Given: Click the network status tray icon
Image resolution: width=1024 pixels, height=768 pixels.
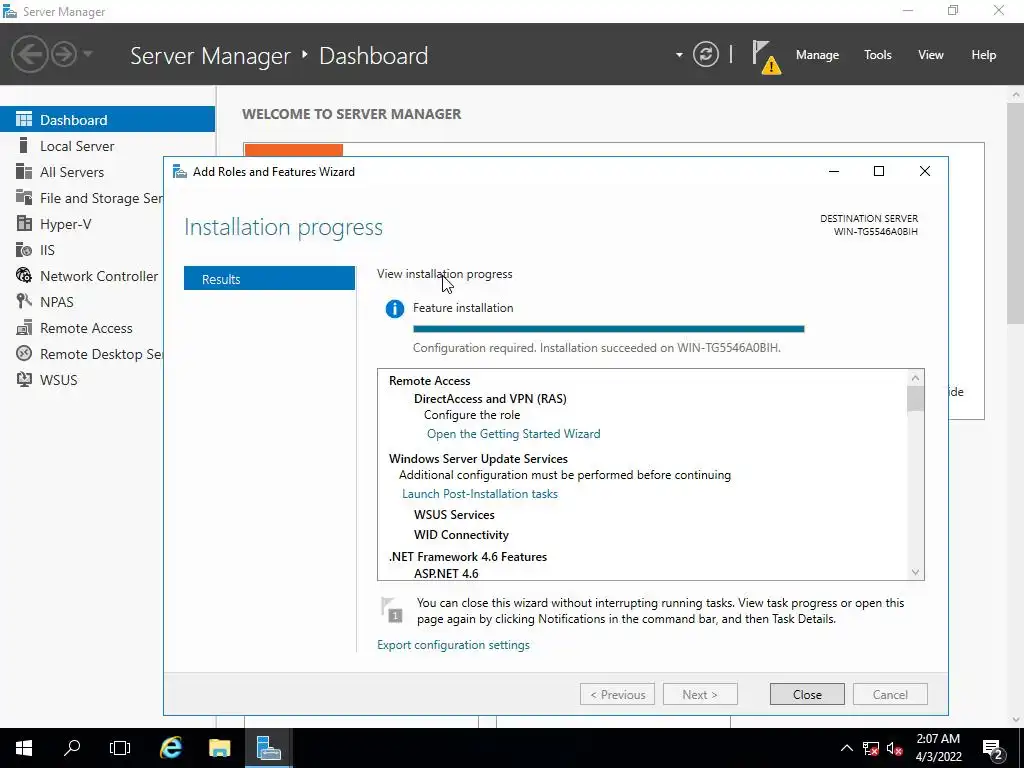Looking at the screenshot, I should pyautogui.click(x=871, y=748).
